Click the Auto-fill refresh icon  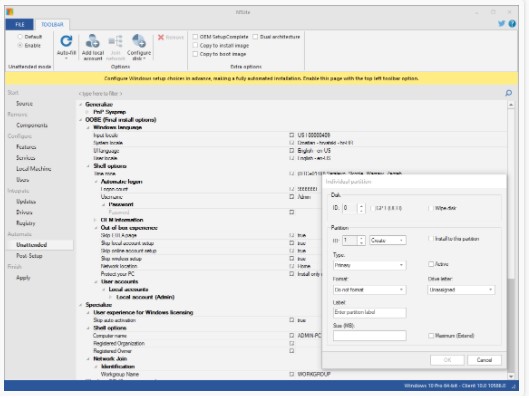[x=66, y=41]
